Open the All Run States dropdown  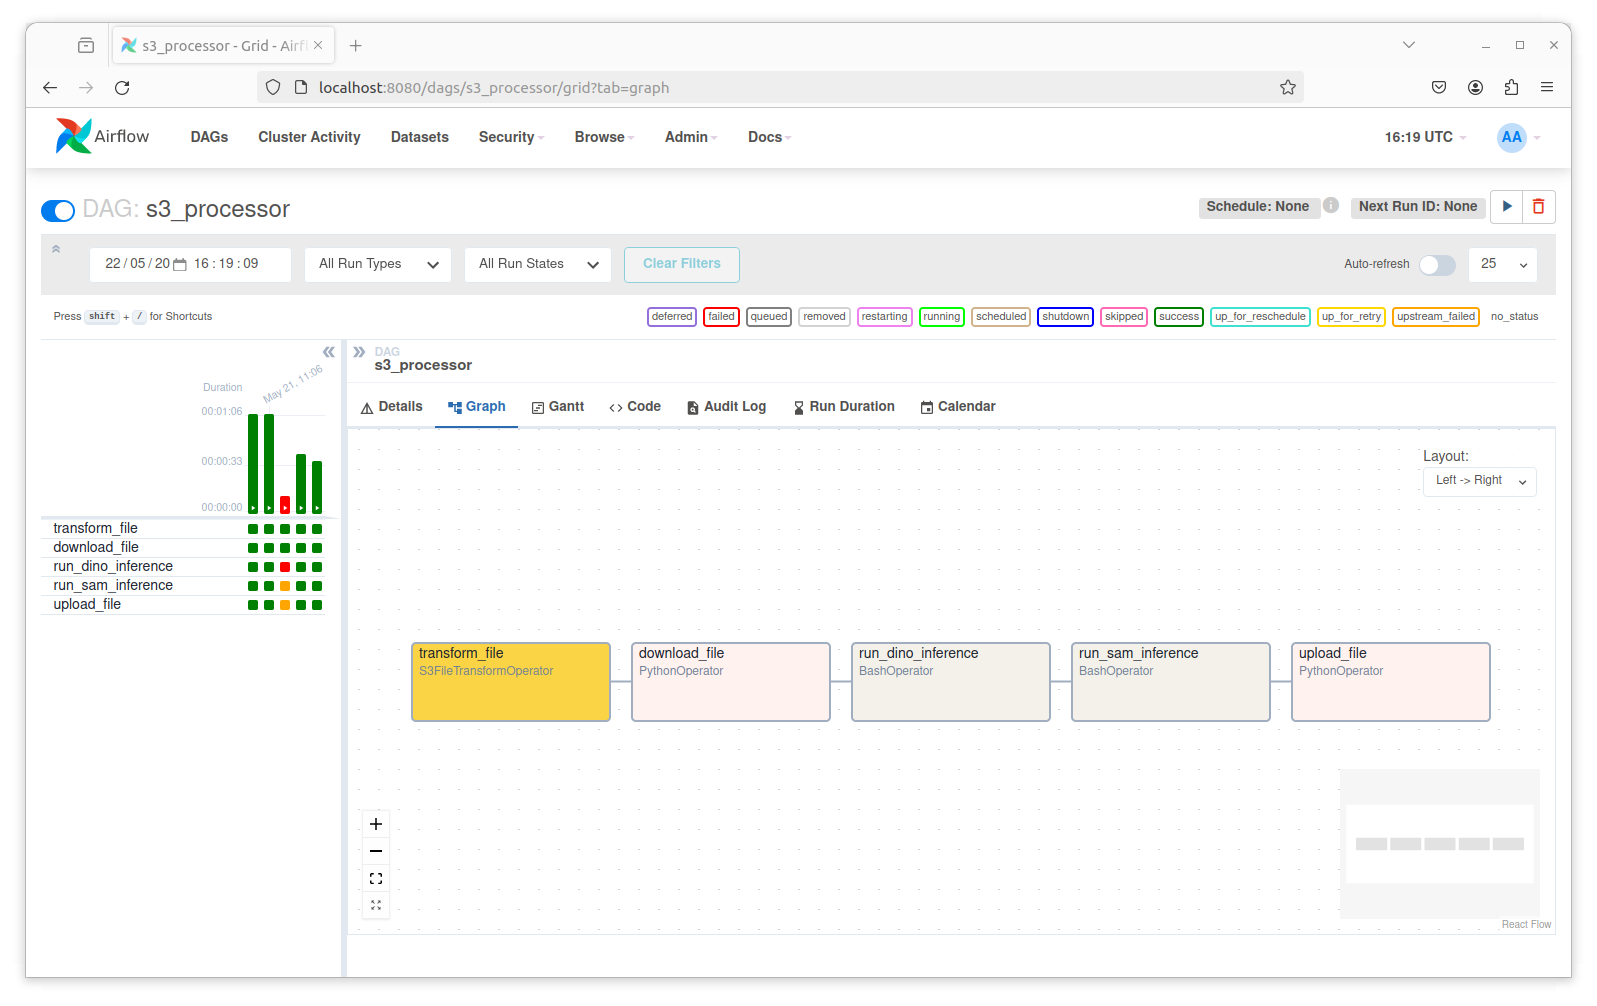[x=538, y=265]
